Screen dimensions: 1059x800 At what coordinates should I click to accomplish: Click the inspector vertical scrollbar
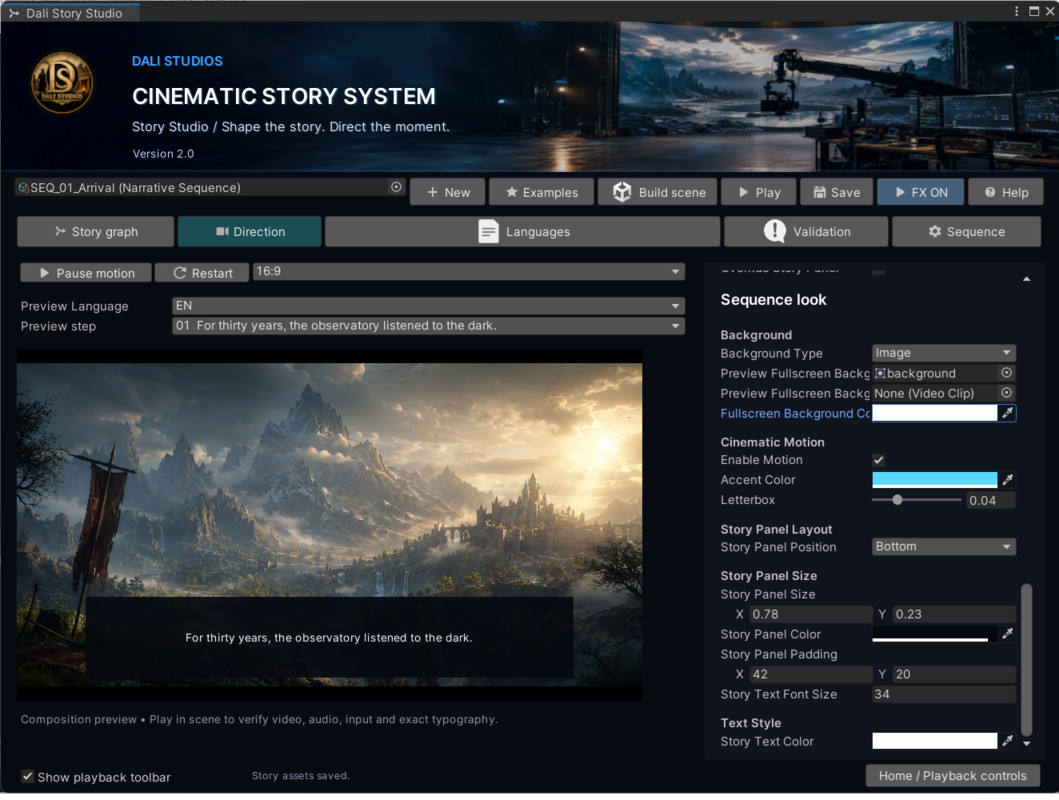point(1027,660)
